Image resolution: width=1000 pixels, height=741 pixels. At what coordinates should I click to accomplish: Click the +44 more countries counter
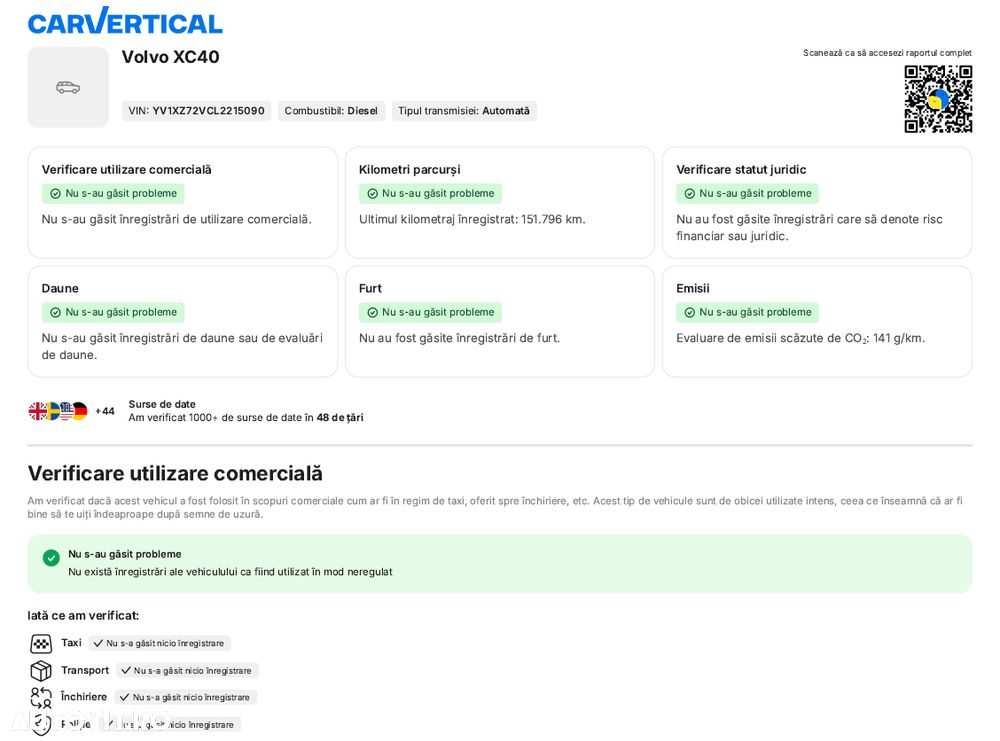(x=105, y=411)
